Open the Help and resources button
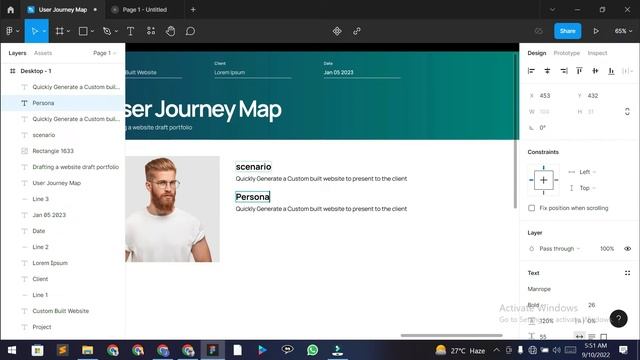The image size is (640, 360). 619,318
